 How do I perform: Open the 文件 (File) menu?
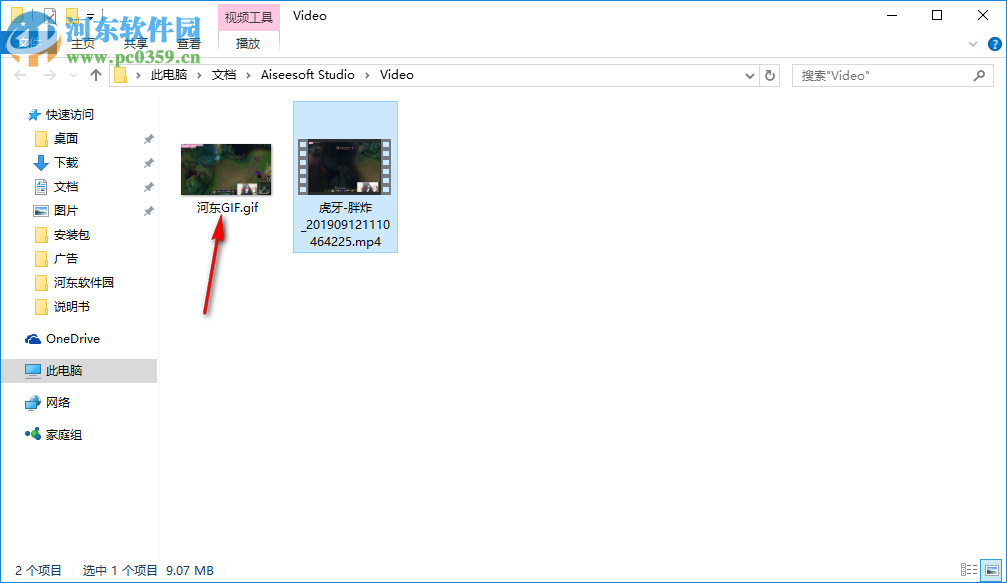pos(30,43)
